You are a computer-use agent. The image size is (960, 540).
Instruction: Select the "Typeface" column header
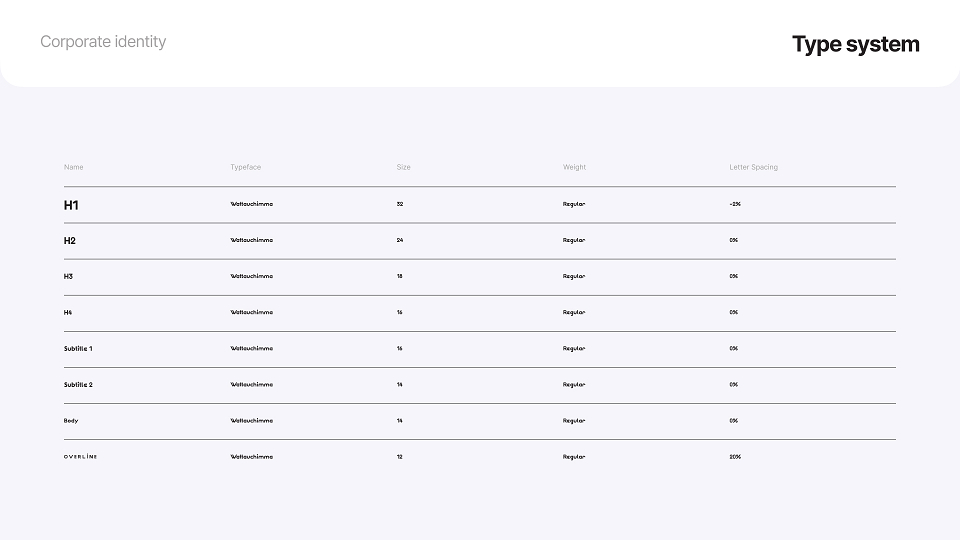pos(246,167)
